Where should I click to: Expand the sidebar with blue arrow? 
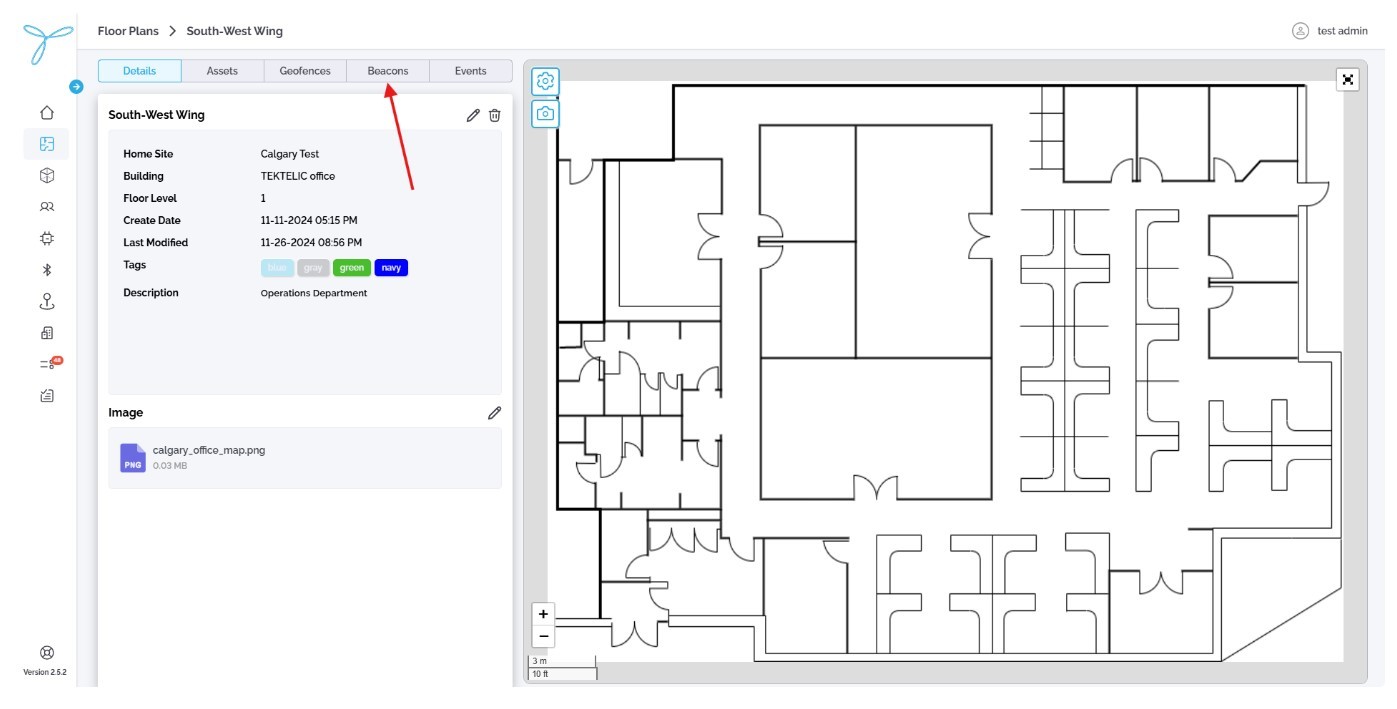click(x=76, y=87)
